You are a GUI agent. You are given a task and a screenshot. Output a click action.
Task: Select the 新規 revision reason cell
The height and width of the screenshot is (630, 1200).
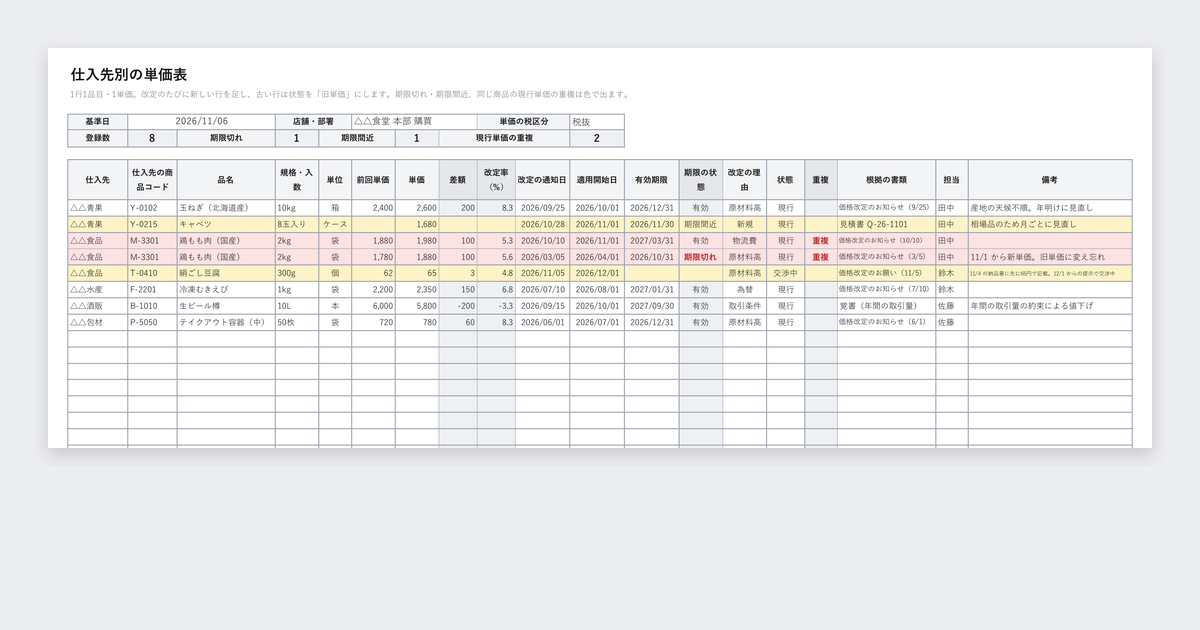(744, 225)
